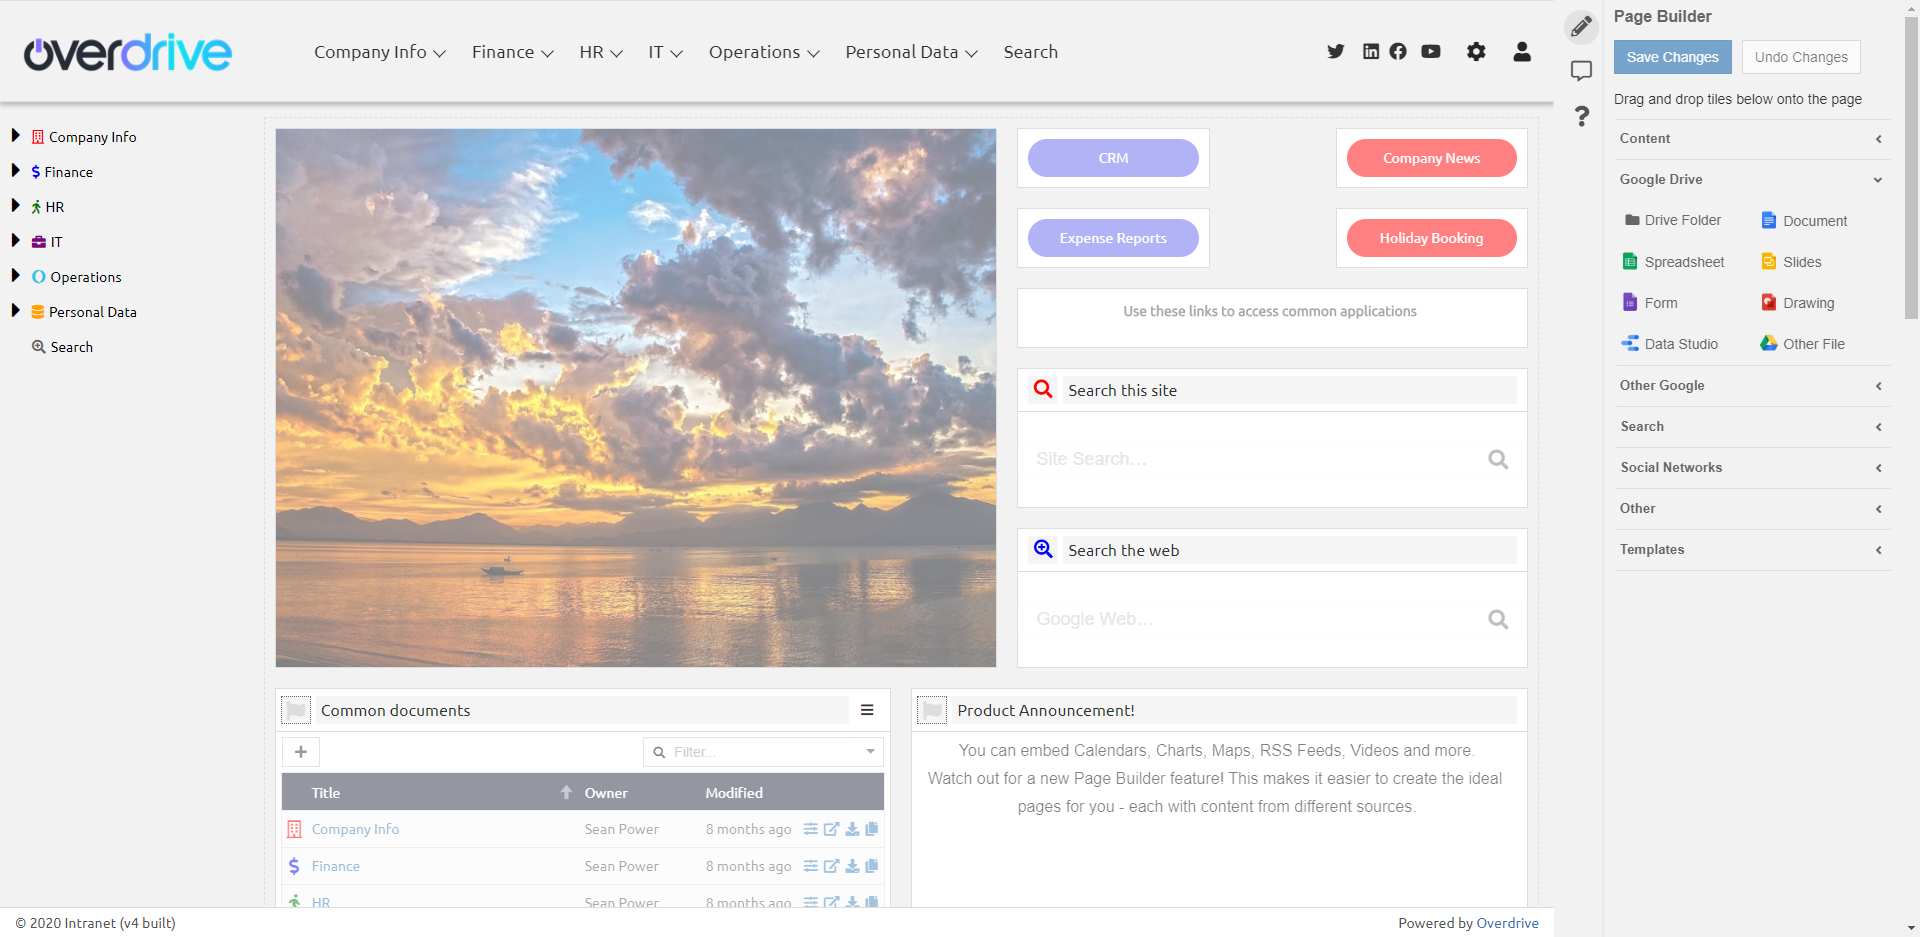Open the Company Info top menu
This screenshot has width=1920, height=937.
380,52
